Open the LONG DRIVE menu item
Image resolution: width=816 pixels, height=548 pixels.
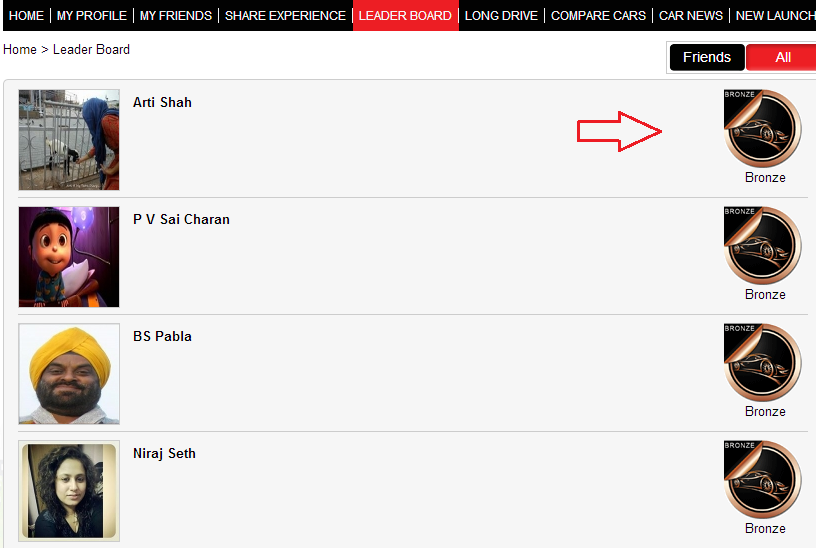[x=501, y=16]
